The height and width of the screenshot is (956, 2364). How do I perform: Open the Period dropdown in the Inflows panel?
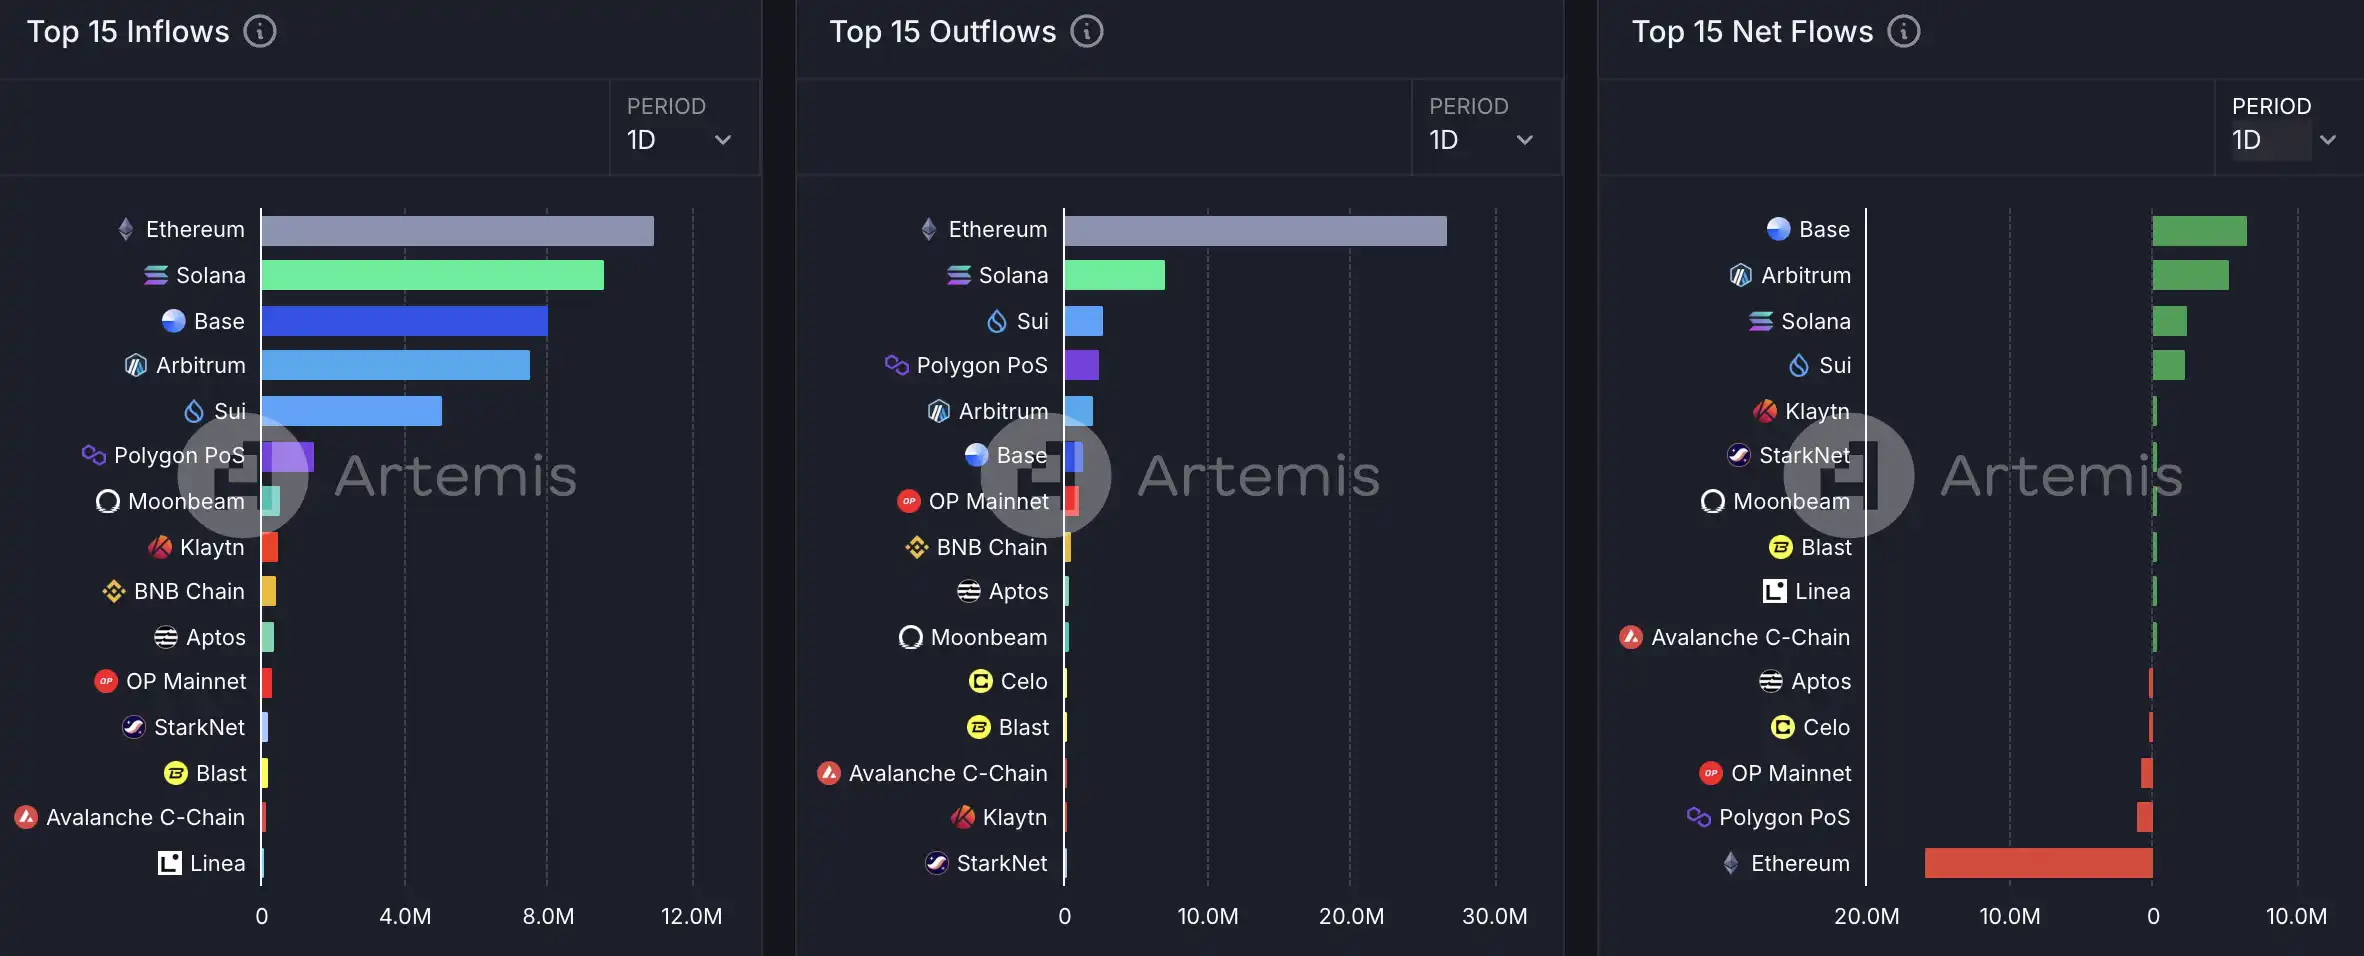pos(684,127)
